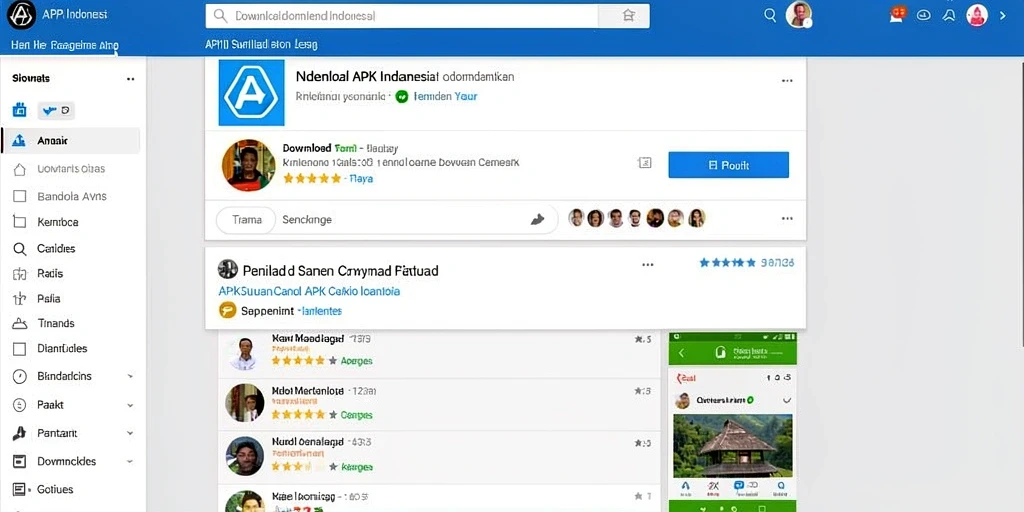Viewport: 1024px width, 512px height.
Task: Open the circular A logo in header
Action: pos(22,15)
